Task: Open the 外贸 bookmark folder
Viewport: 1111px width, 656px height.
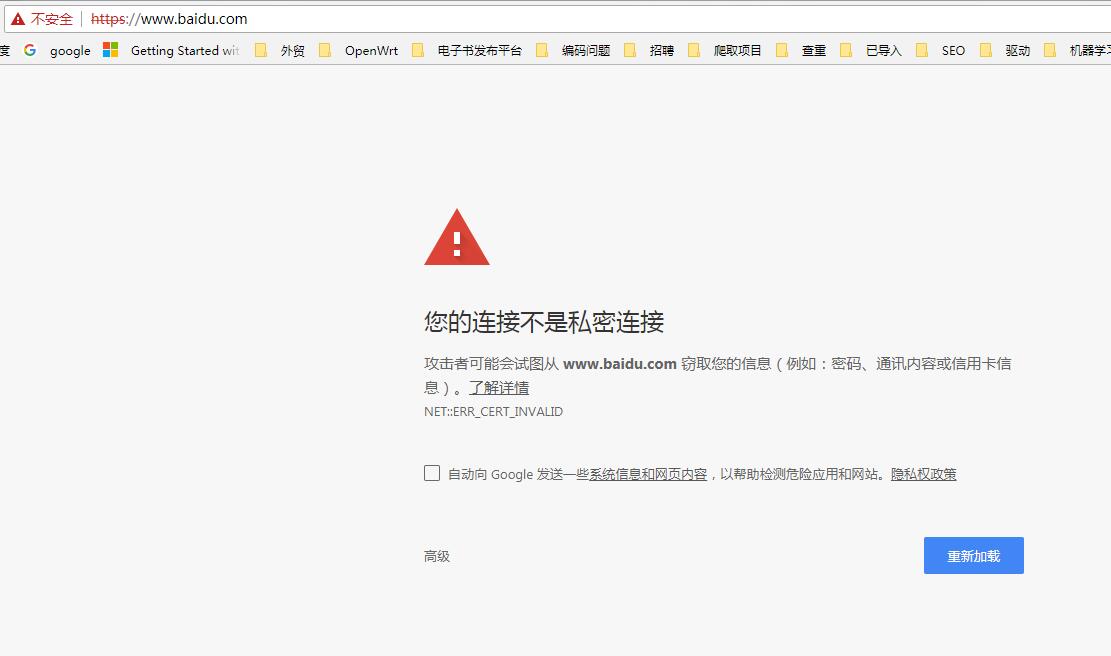Action: point(280,50)
